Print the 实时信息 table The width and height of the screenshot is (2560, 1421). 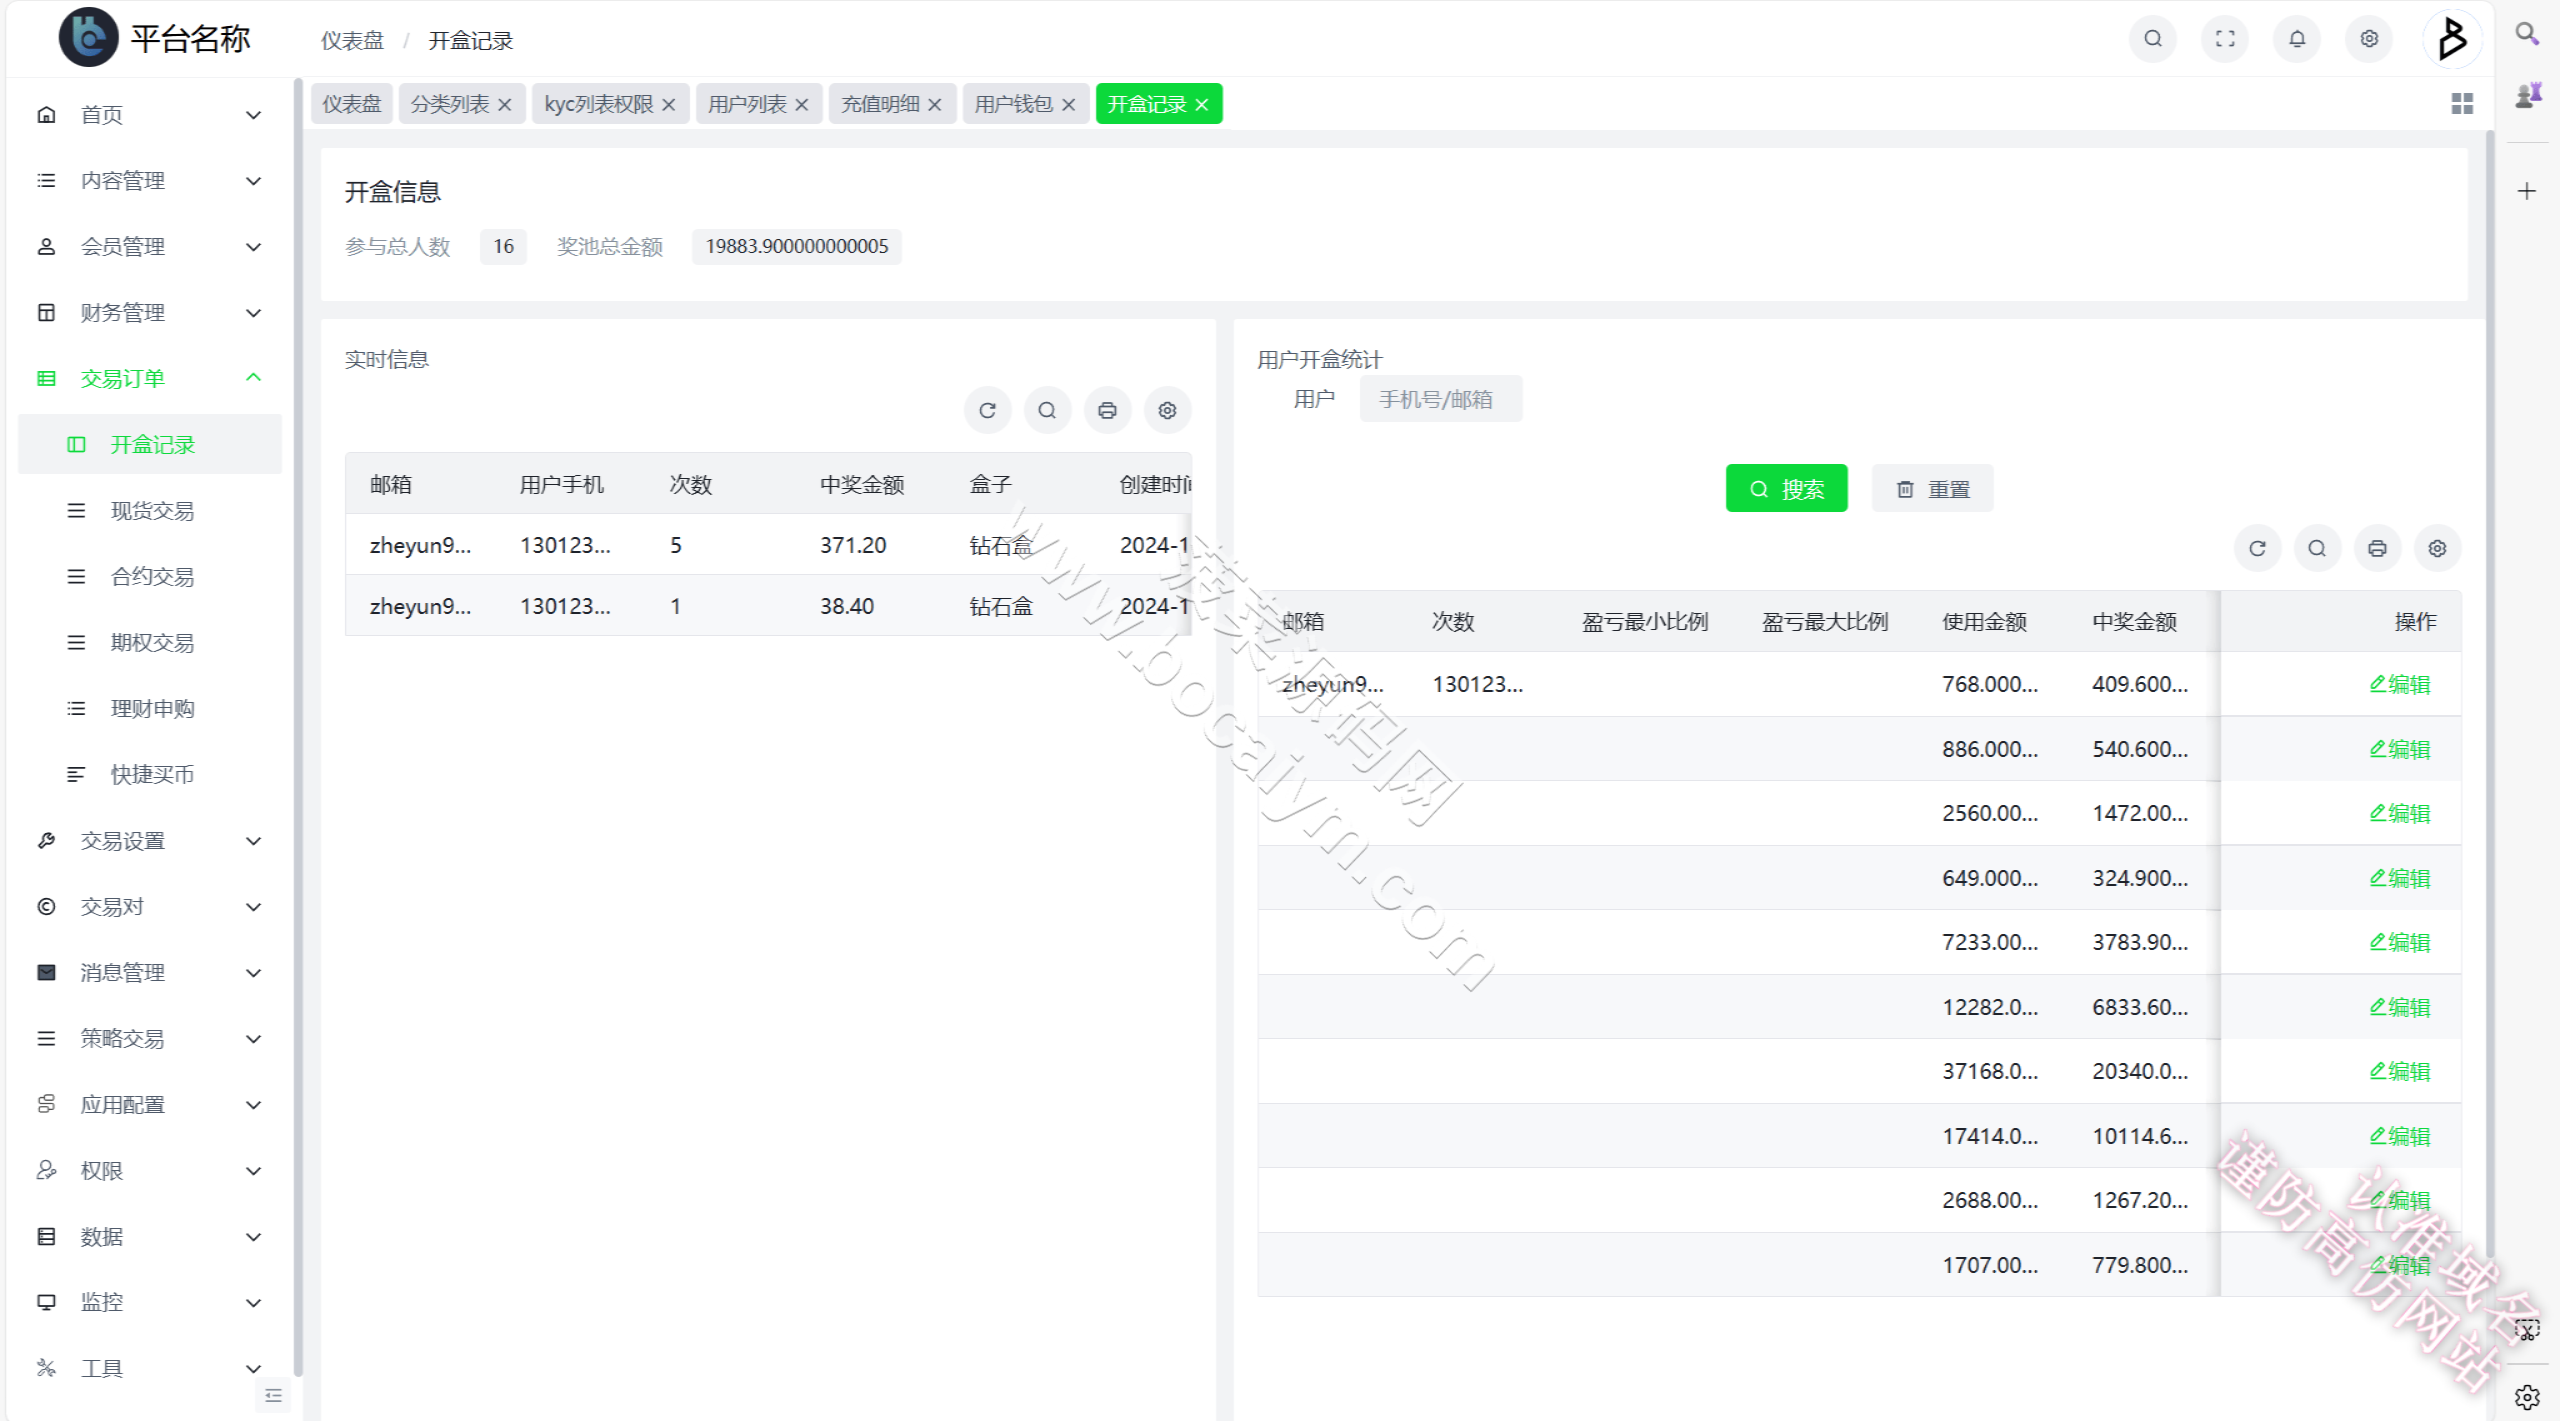[x=1107, y=410]
